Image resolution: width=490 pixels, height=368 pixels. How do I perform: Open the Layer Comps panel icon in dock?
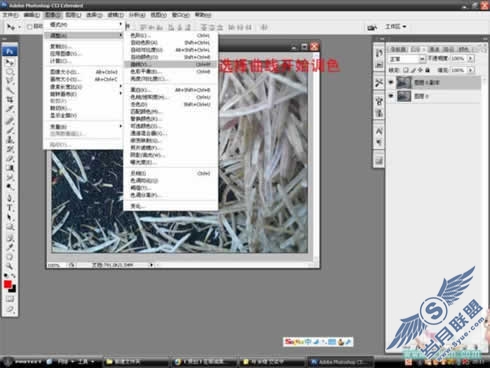pyautogui.click(x=379, y=161)
